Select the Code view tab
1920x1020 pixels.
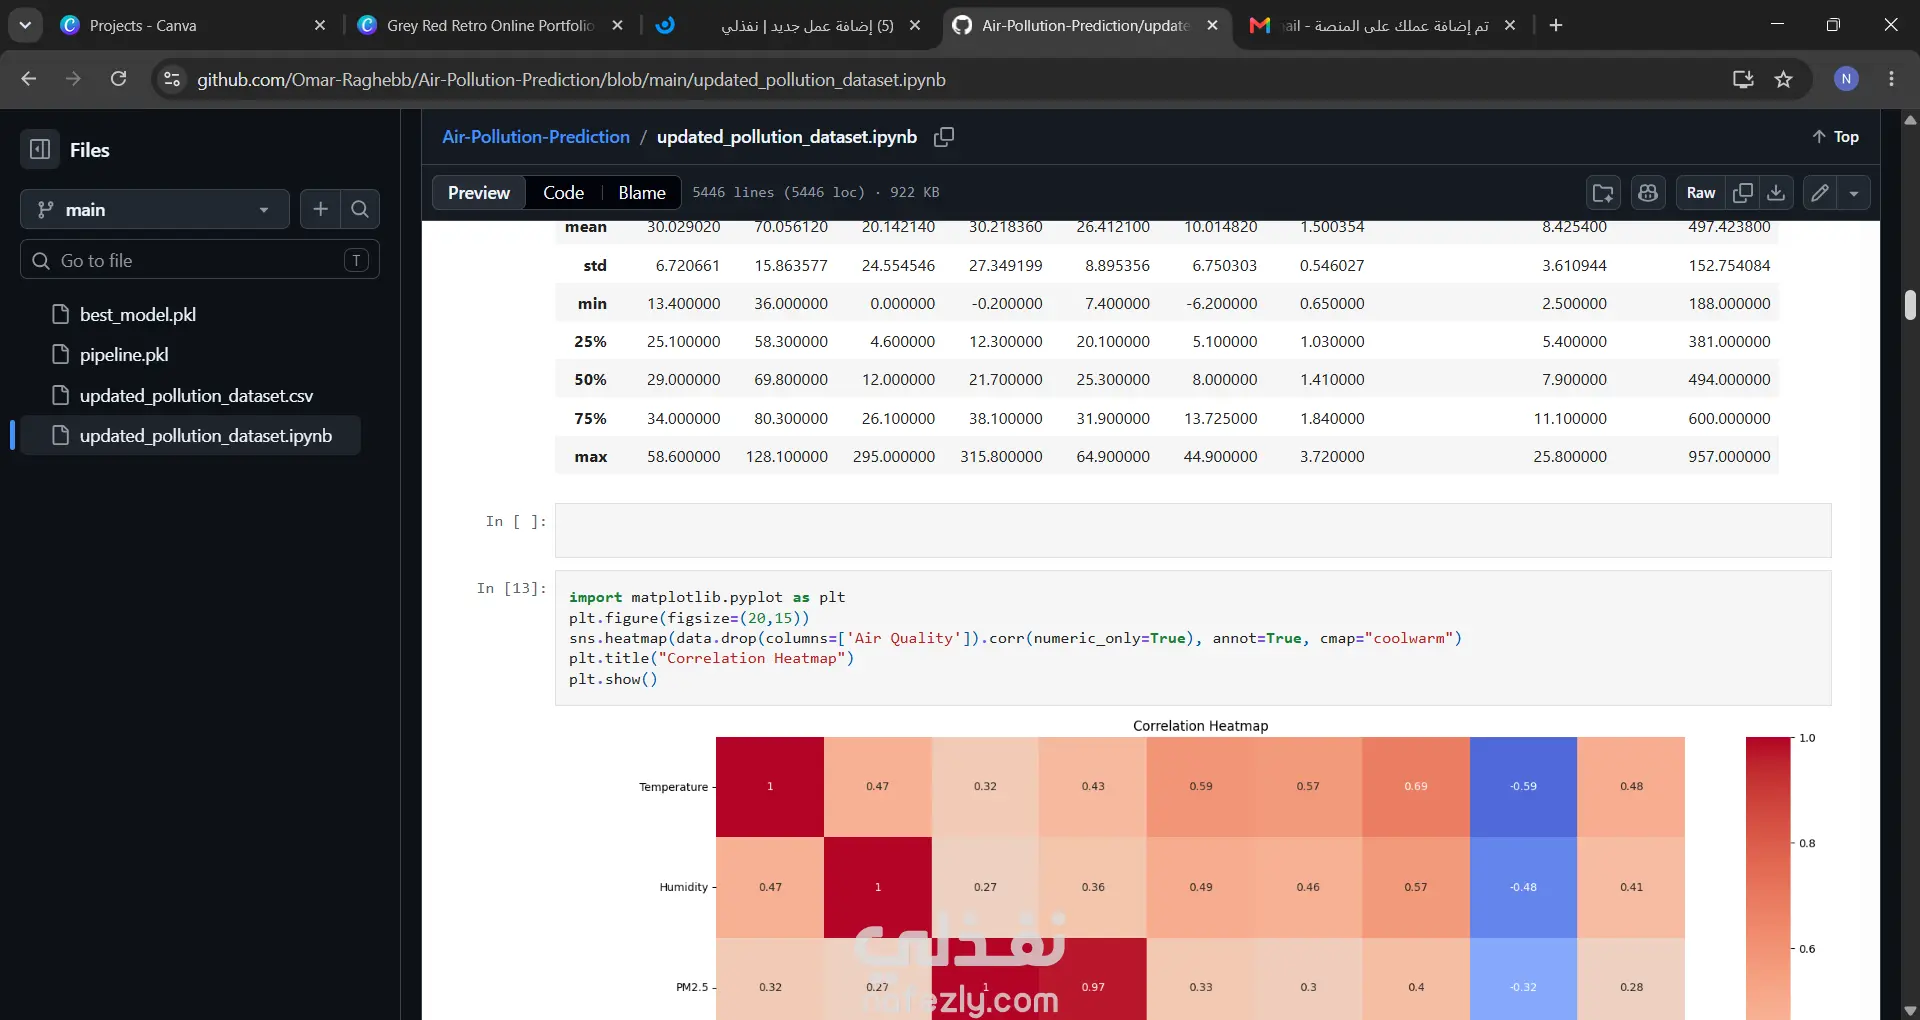(x=563, y=193)
